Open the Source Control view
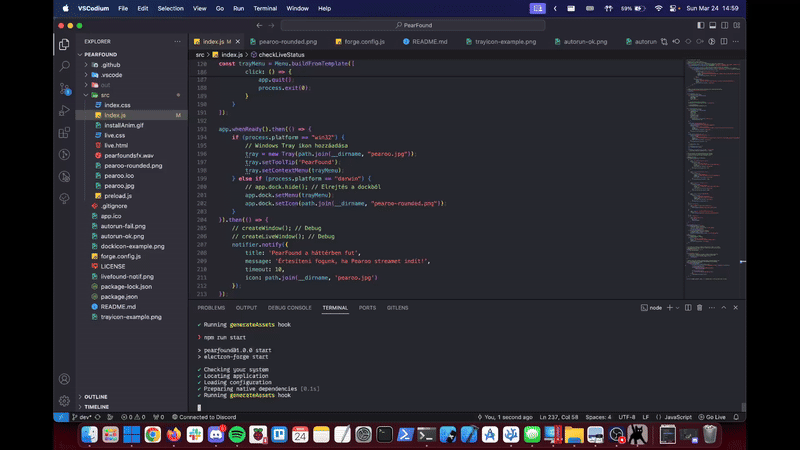The height and width of the screenshot is (450, 800). coord(64,89)
